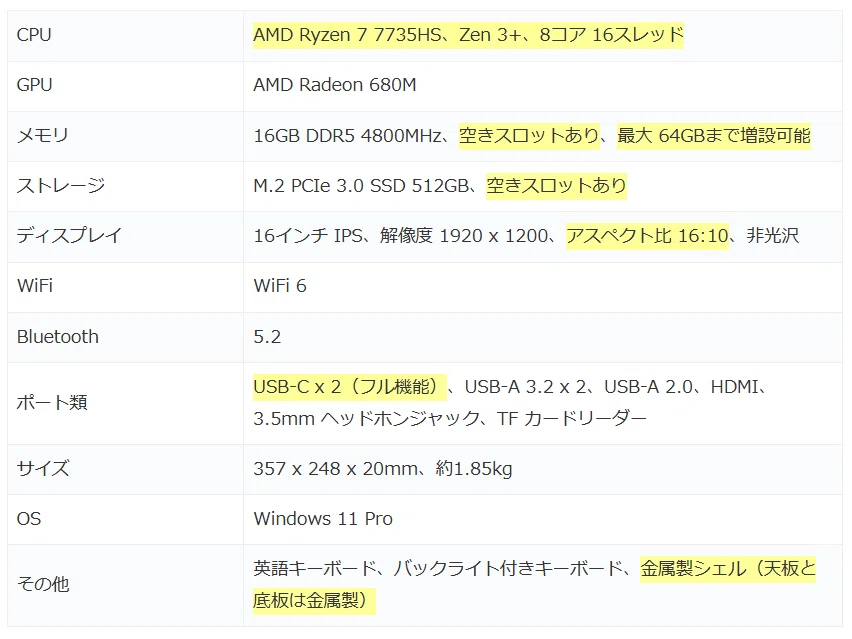
Task: Click the ポート類 row label
Action: (x=52, y=403)
